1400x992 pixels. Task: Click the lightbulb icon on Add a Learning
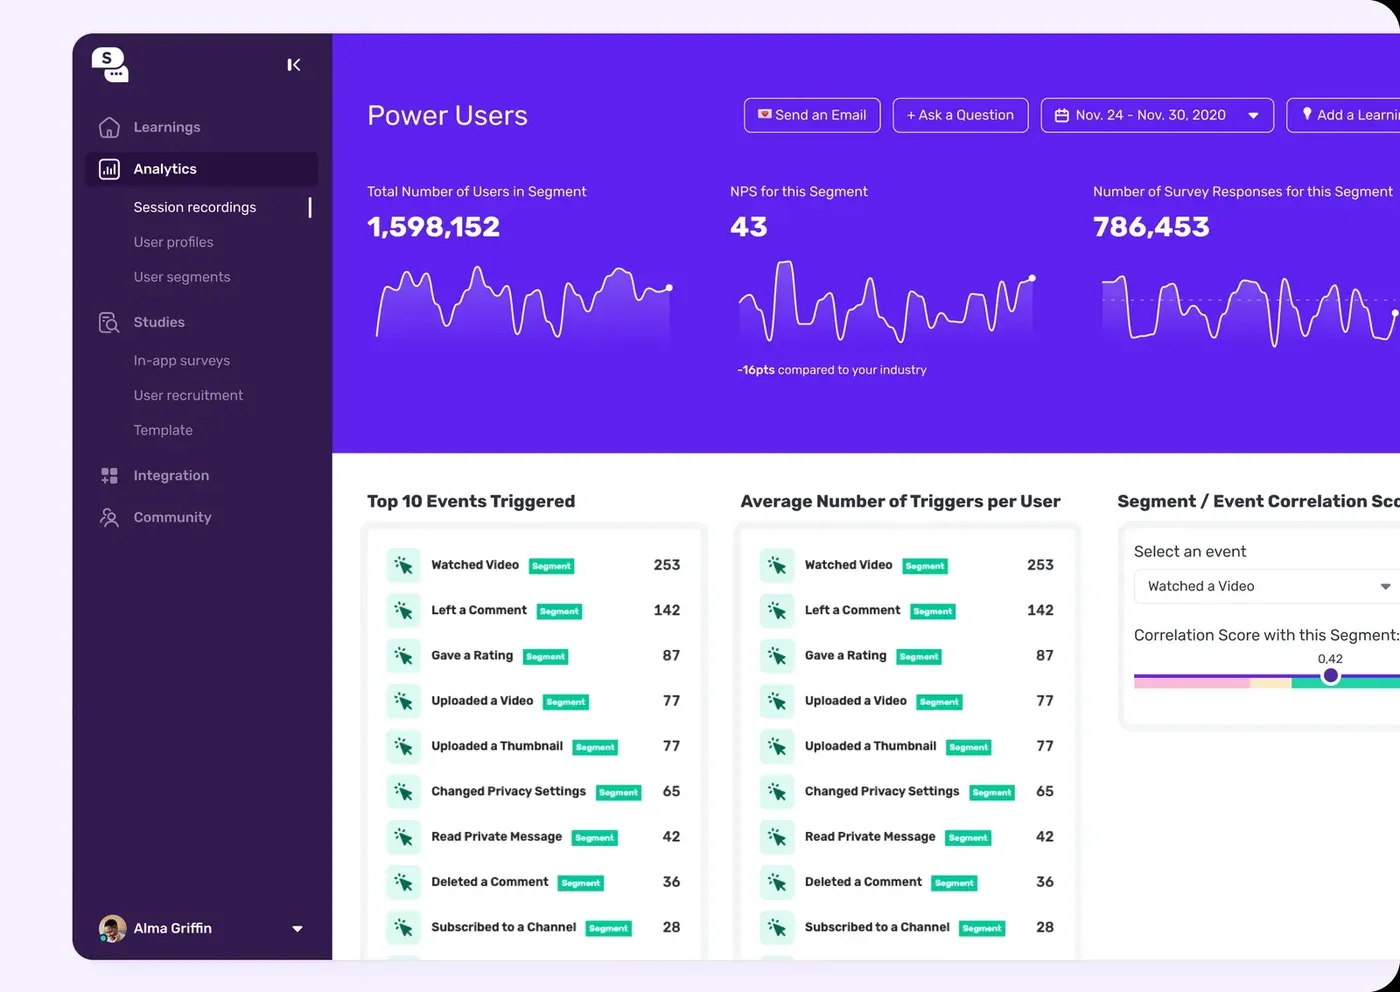(x=1306, y=114)
